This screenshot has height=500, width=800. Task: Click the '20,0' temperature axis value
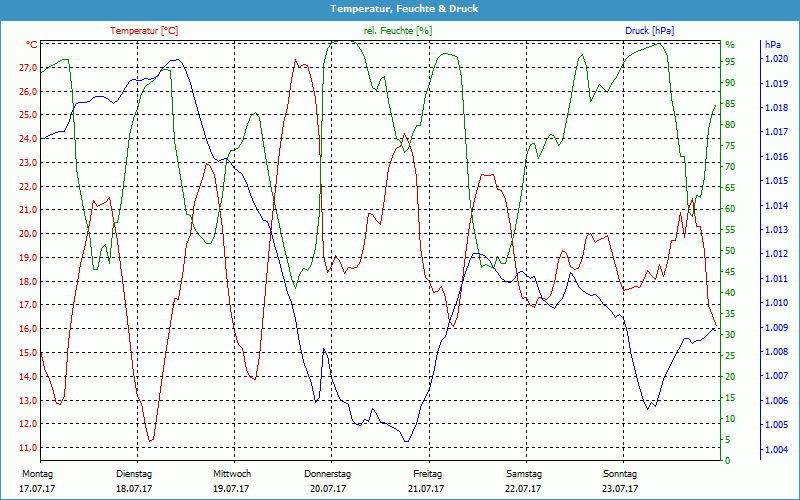point(28,234)
